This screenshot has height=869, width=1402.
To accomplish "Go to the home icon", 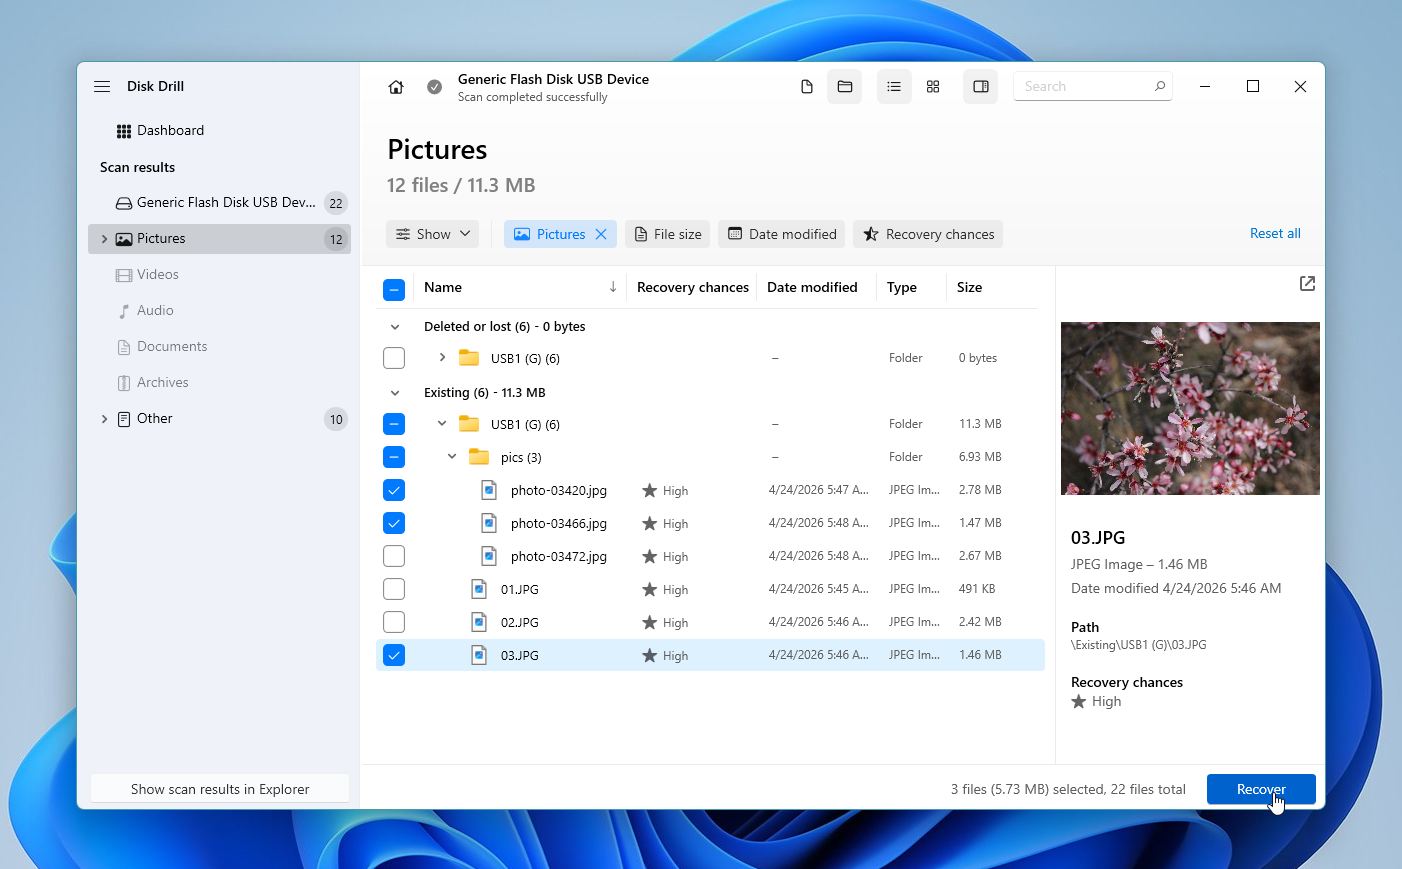I will coord(396,87).
